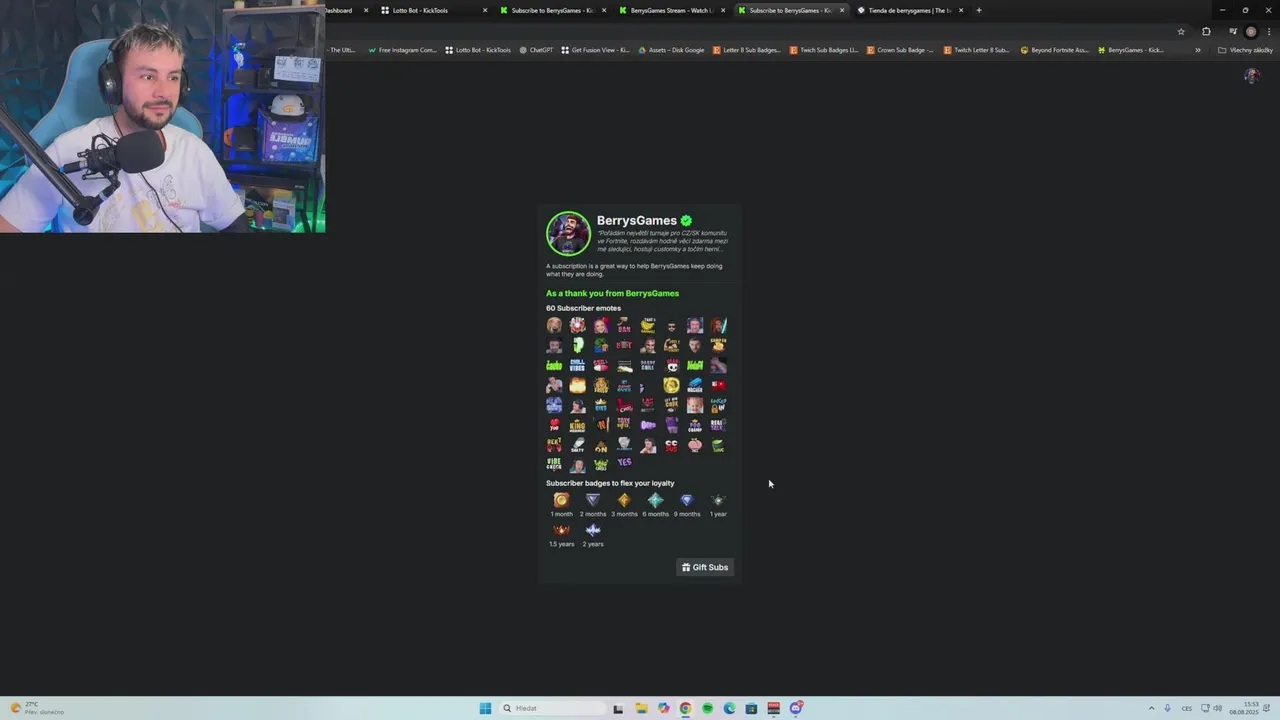Open the Chrome profile avatar

tap(1251, 31)
